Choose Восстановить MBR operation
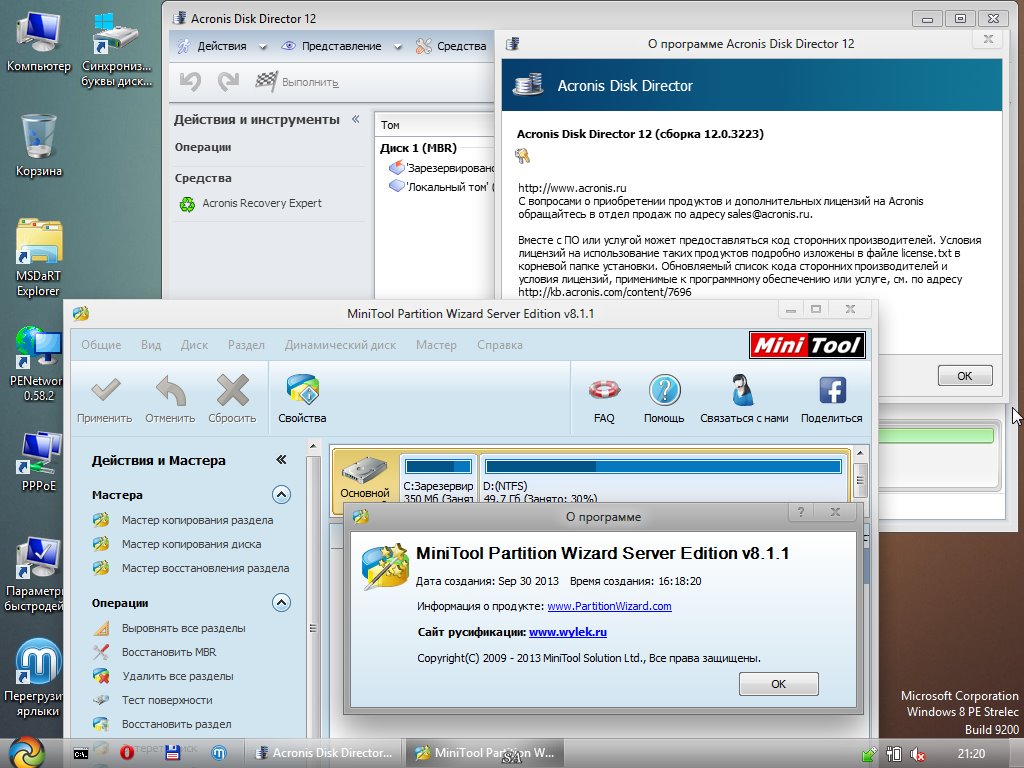Viewport: 1024px width, 768px height. point(154,652)
